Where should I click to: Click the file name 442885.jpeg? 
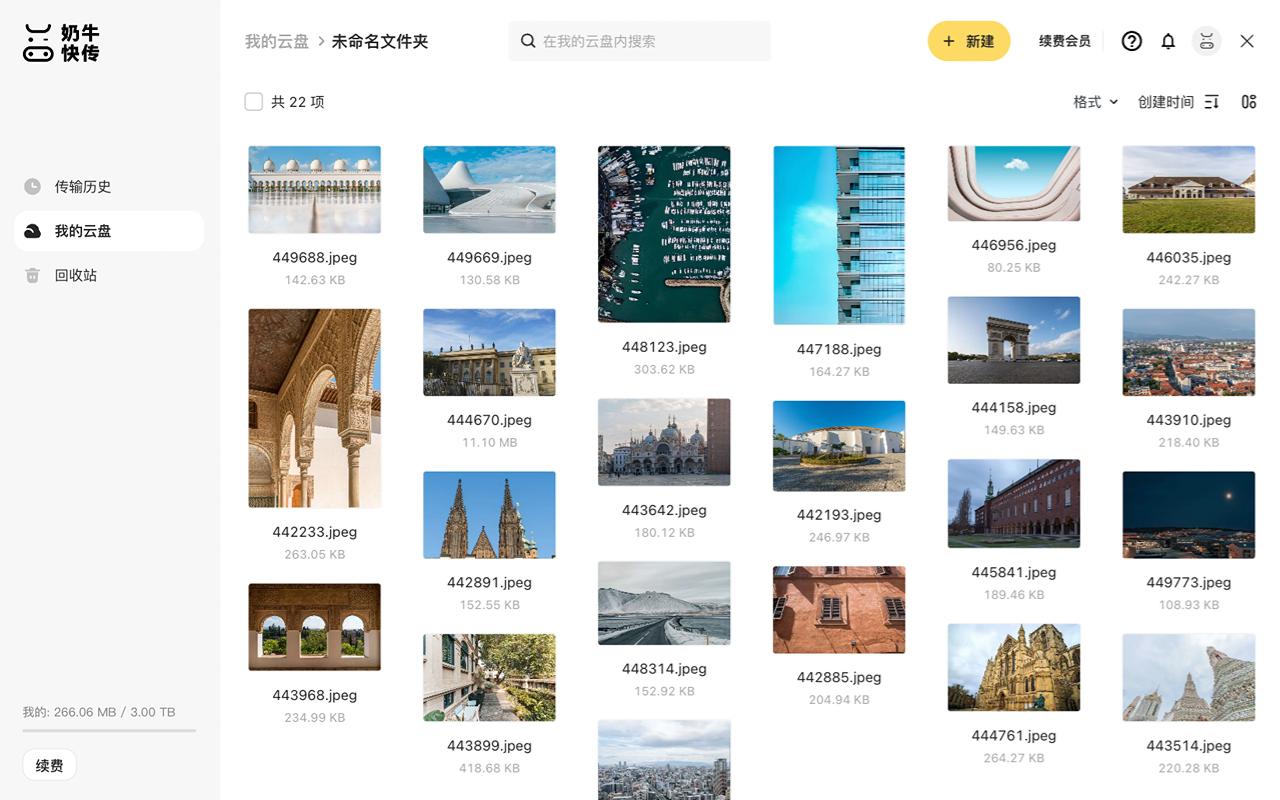point(839,677)
